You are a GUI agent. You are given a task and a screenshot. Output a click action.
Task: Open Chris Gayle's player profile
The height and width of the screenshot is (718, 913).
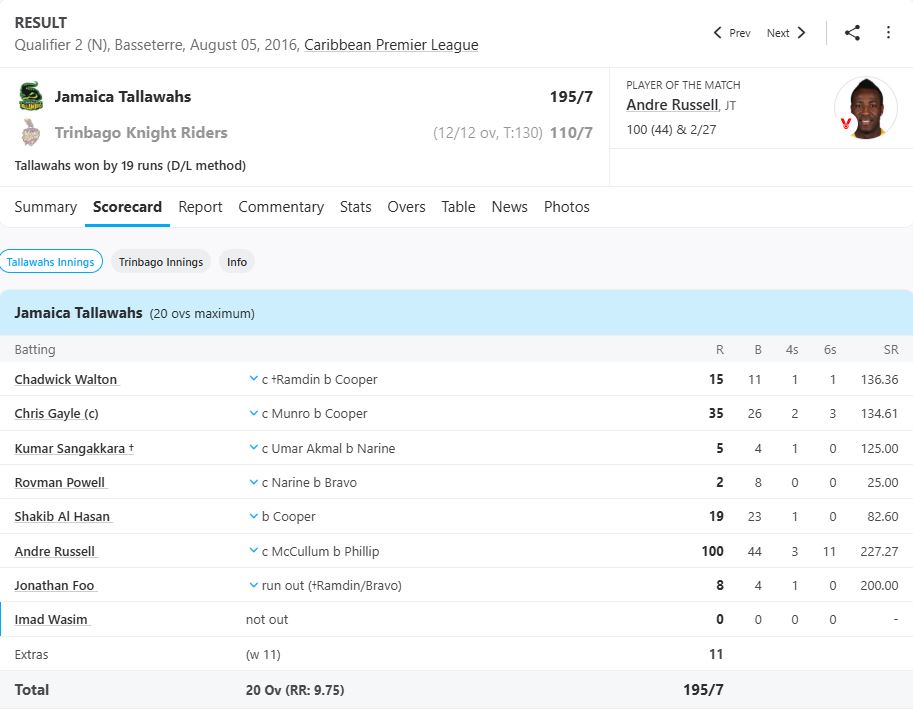point(56,413)
